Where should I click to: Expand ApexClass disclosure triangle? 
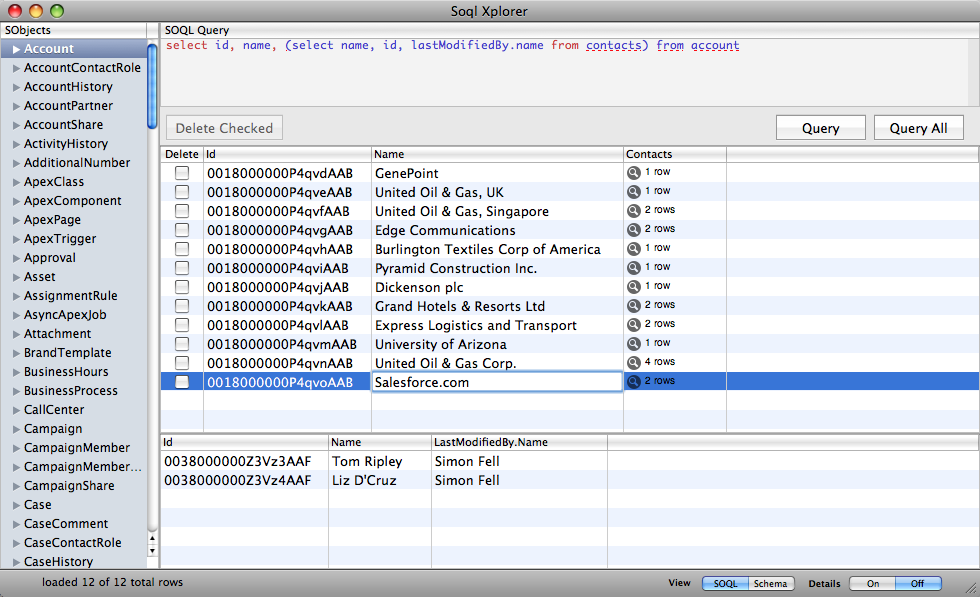[16, 182]
